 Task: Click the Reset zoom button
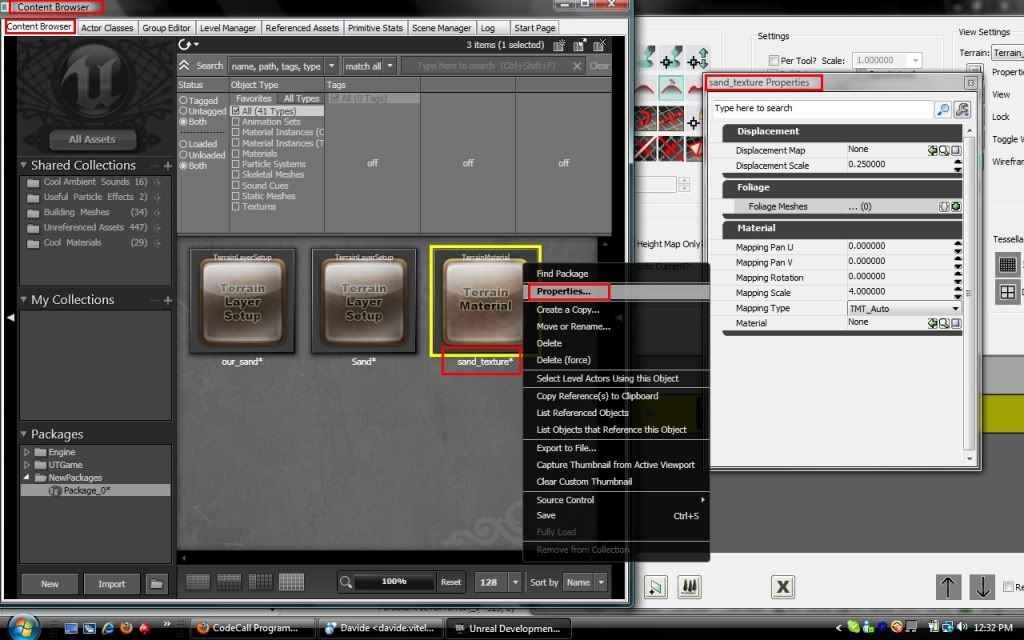click(x=451, y=582)
